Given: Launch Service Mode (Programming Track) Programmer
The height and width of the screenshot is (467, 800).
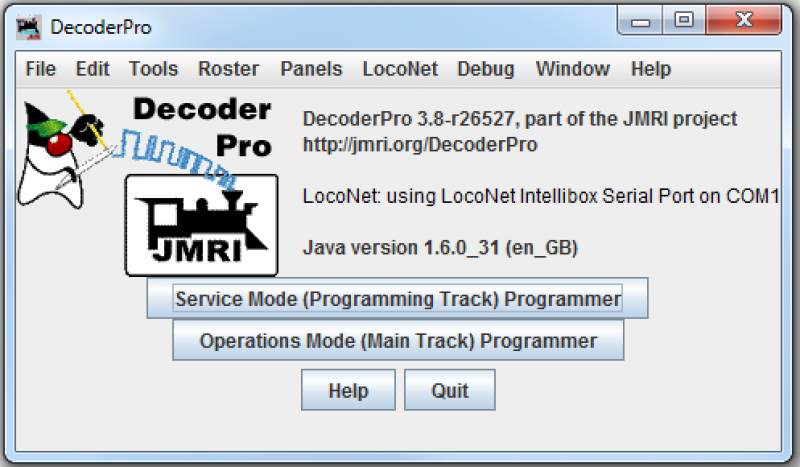Looking at the screenshot, I should [397, 299].
